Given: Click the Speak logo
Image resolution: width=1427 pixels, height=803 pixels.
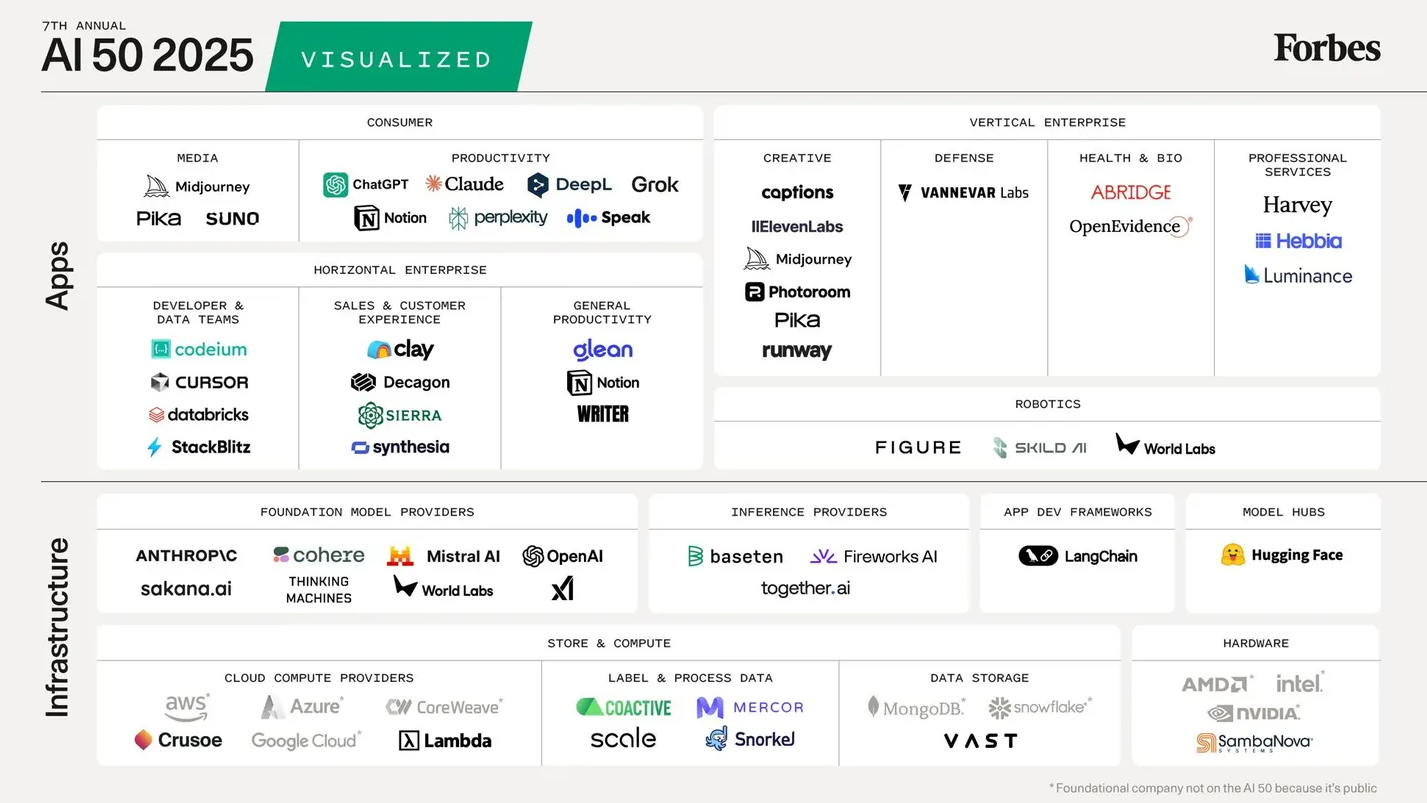Looking at the screenshot, I should pos(608,218).
